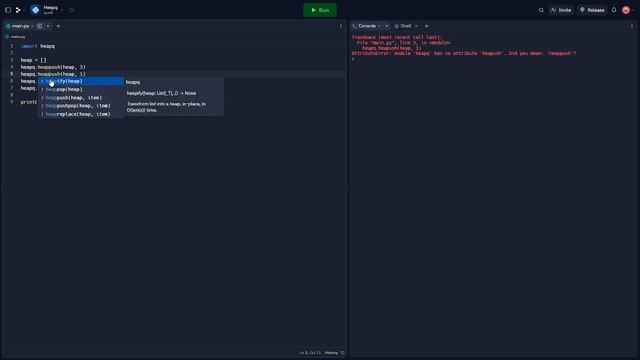Choose heapreplace(heap, item) suggestion

[81, 114]
